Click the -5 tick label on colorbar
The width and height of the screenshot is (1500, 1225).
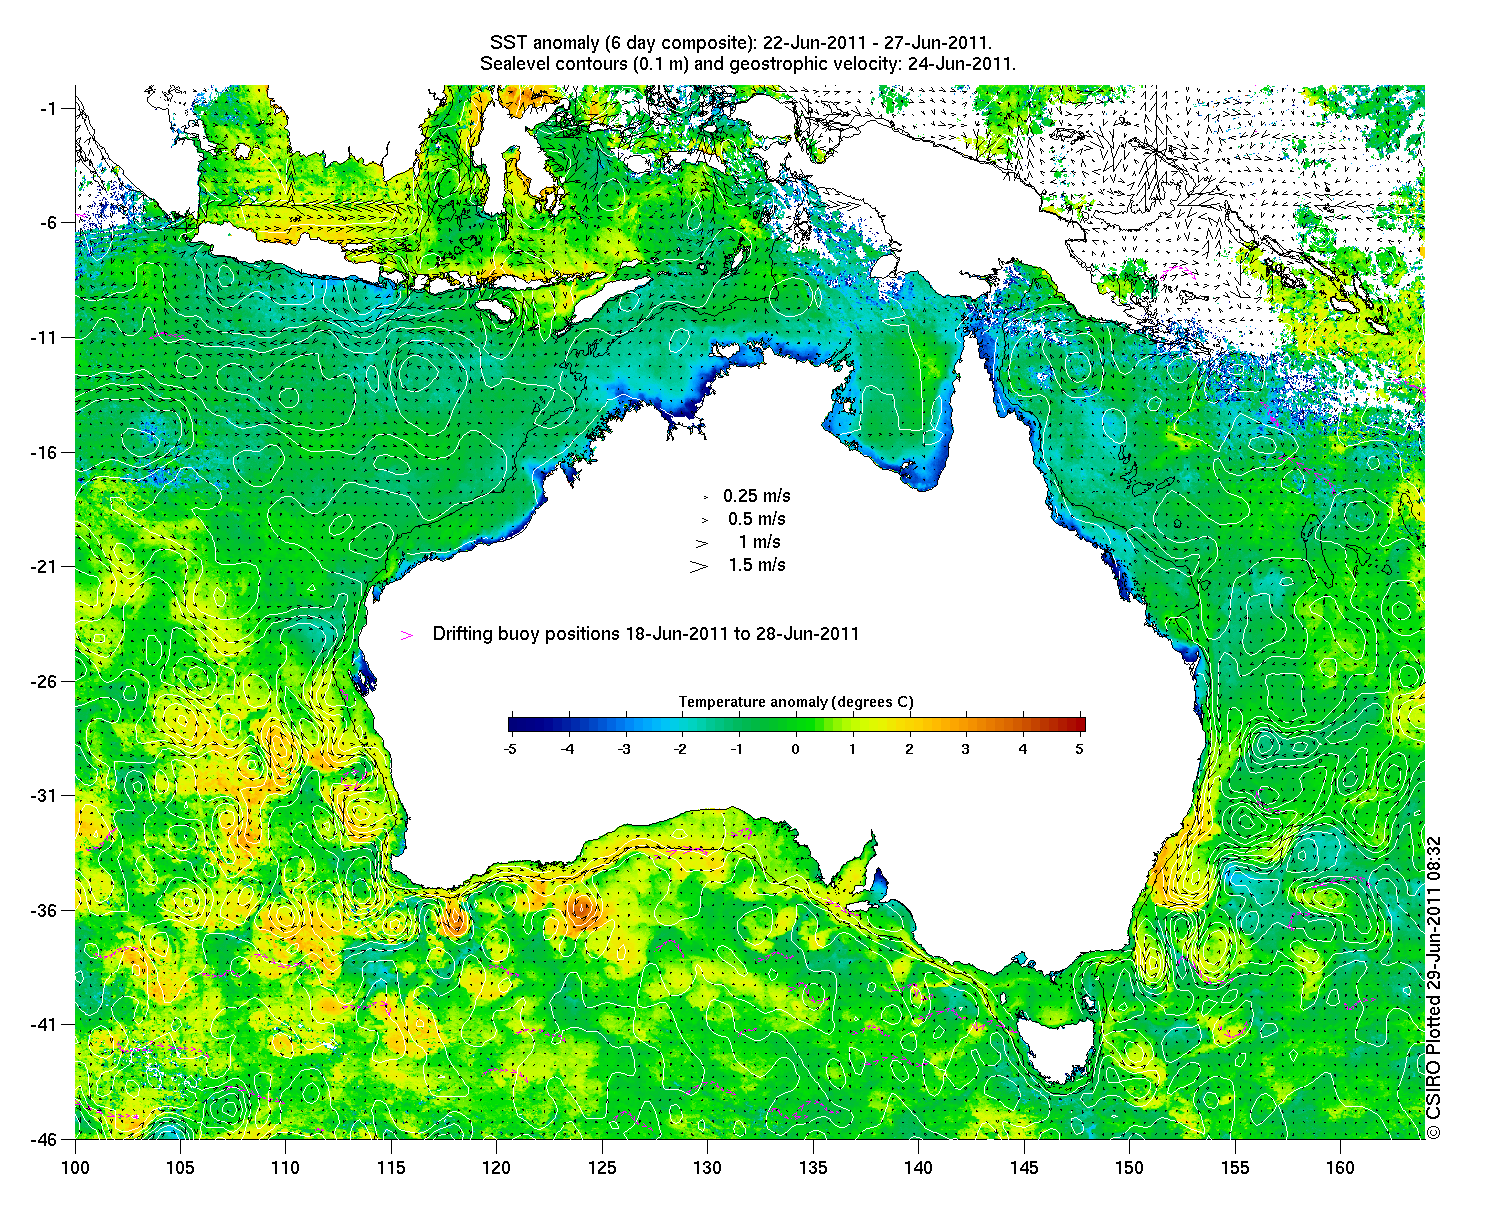pos(509,748)
